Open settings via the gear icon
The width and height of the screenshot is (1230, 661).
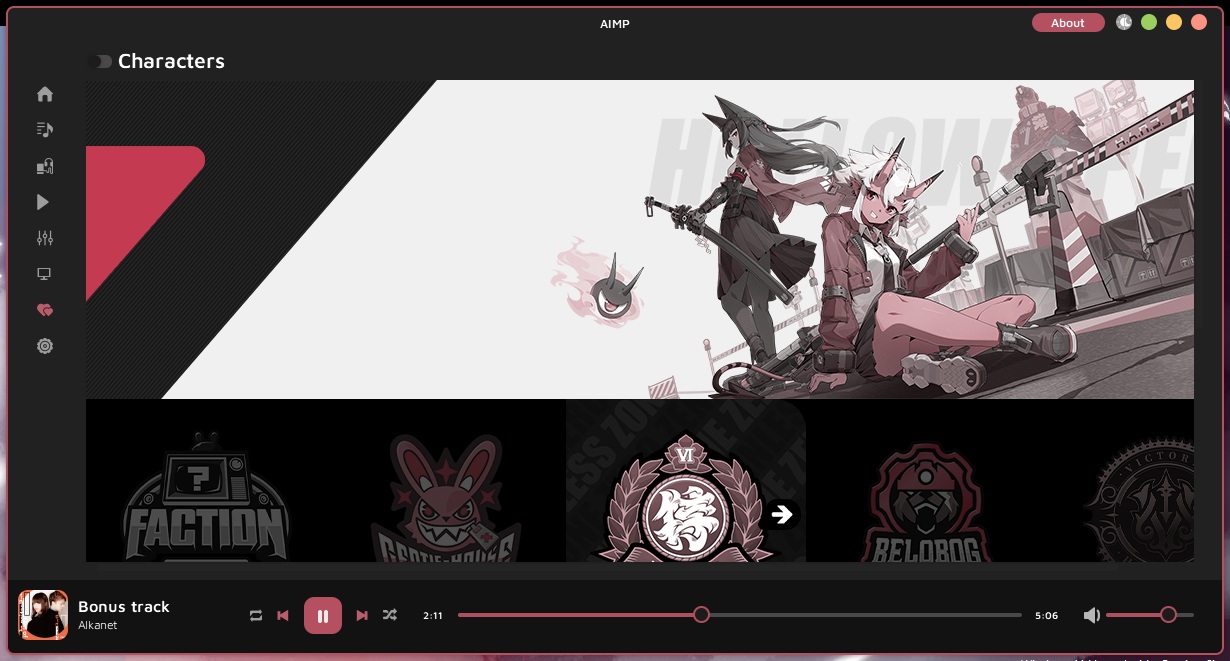[x=44, y=346]
